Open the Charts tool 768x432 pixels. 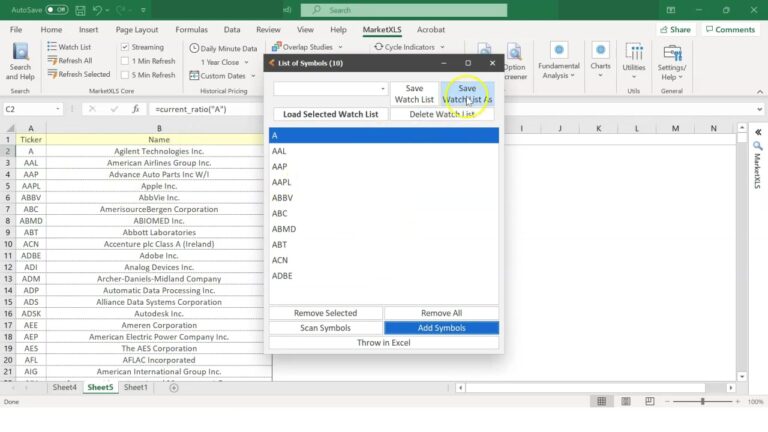point(600,61)
